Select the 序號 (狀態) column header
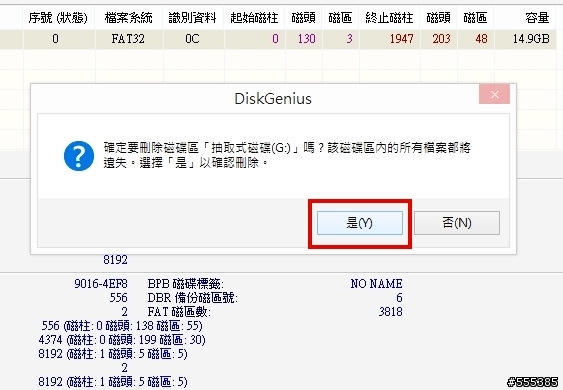Screen dimensions: 563x390 click(x=58, y=18)
